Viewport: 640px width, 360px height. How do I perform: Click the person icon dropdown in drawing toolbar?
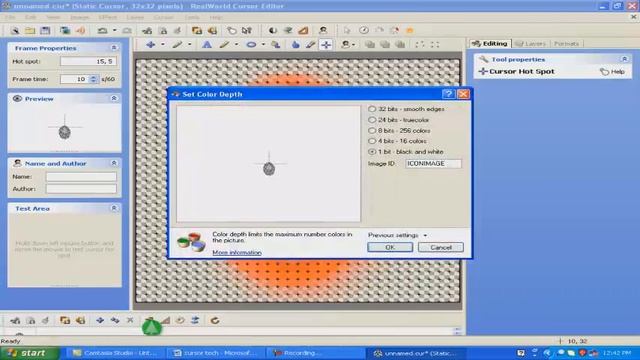348,44
